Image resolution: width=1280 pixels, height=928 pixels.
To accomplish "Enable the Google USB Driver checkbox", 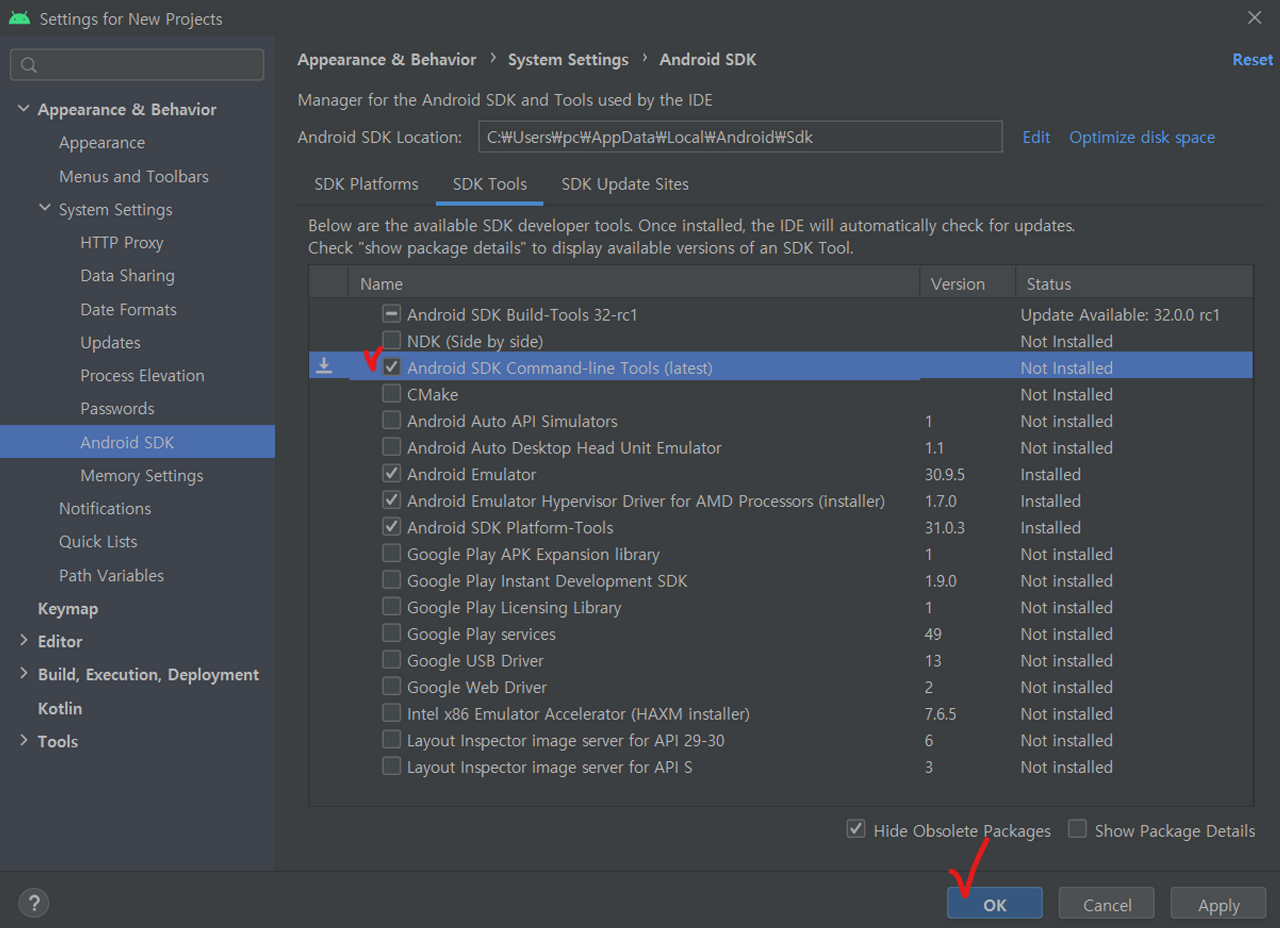I will click(x=392, y=660).
